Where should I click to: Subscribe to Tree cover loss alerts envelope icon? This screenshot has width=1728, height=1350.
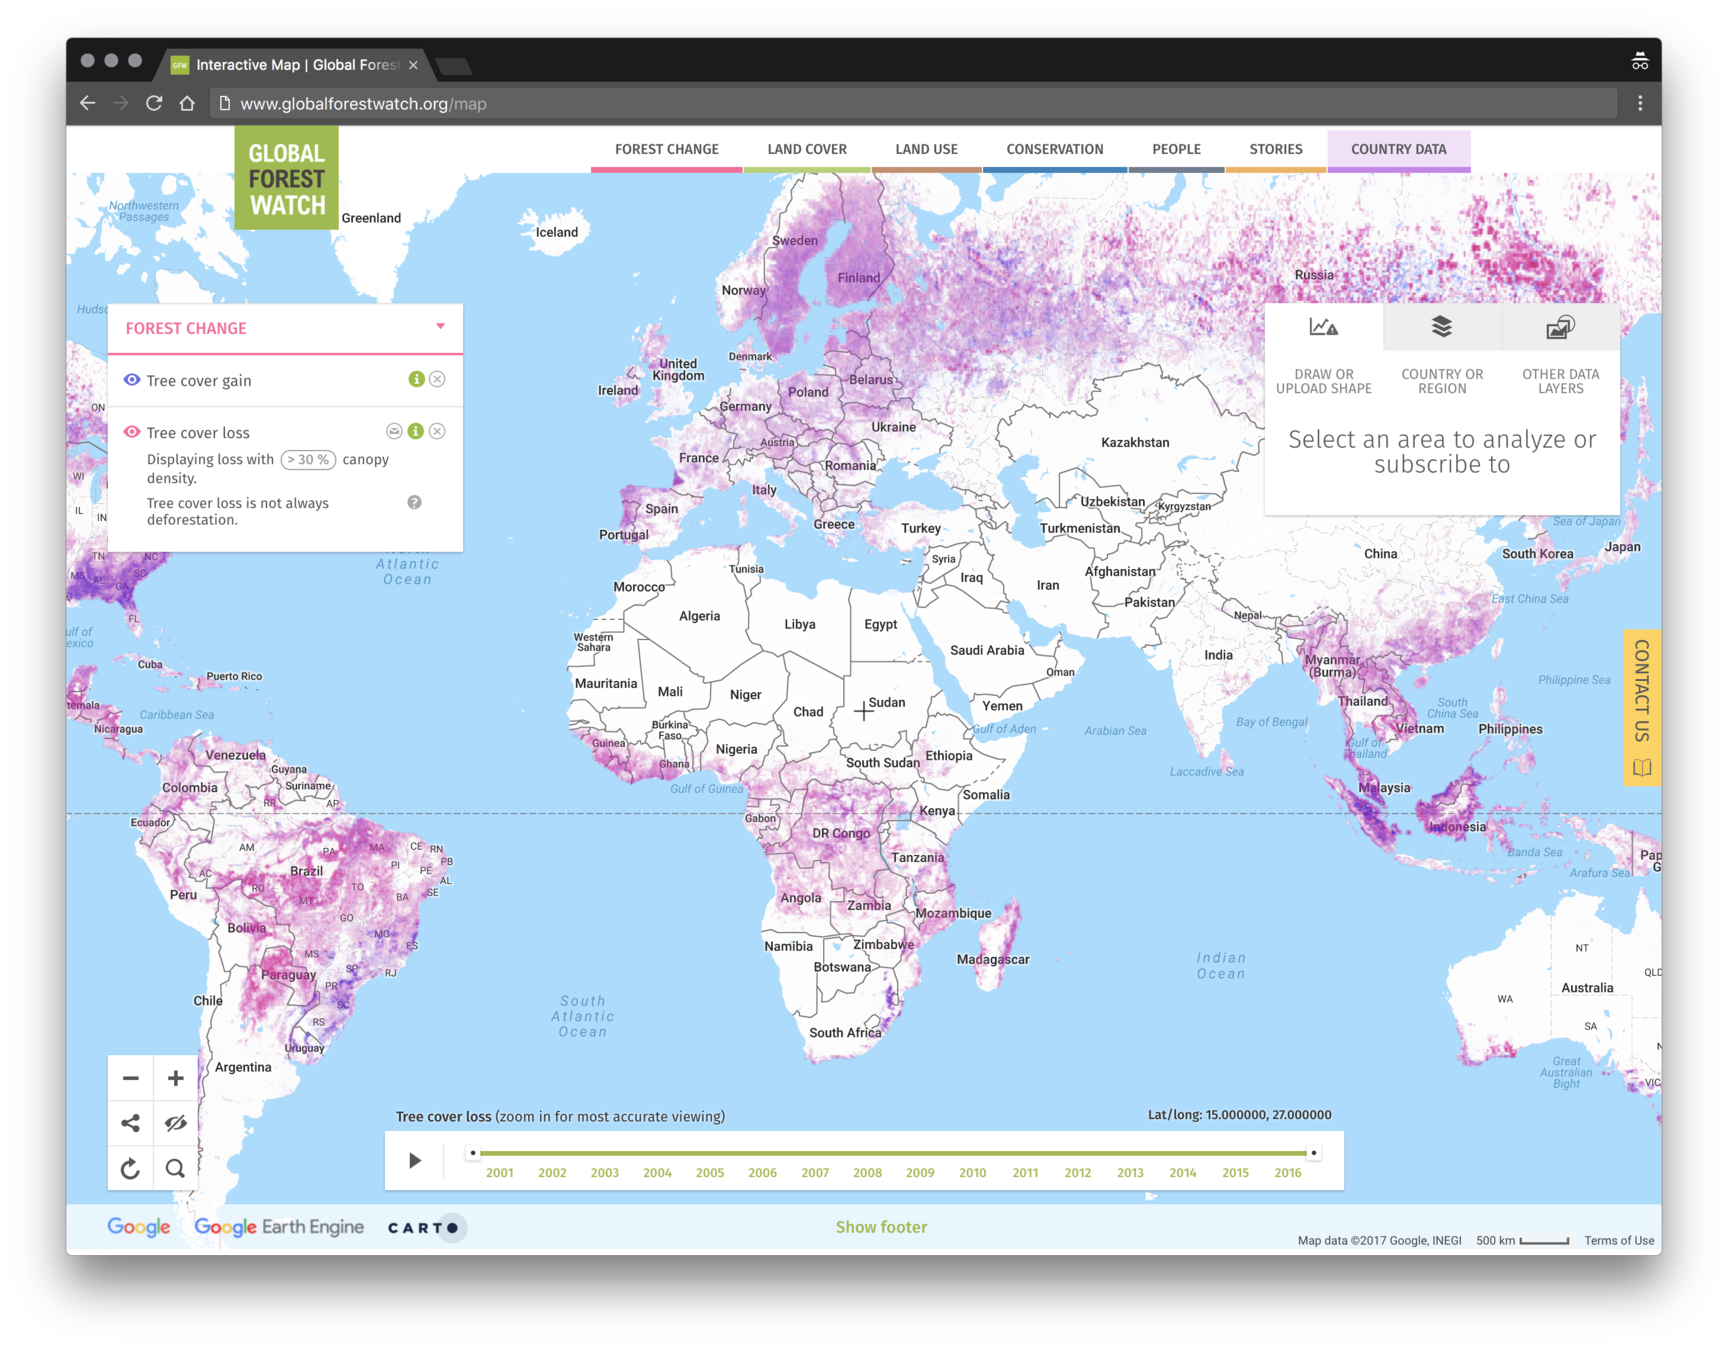click(394, 432)
